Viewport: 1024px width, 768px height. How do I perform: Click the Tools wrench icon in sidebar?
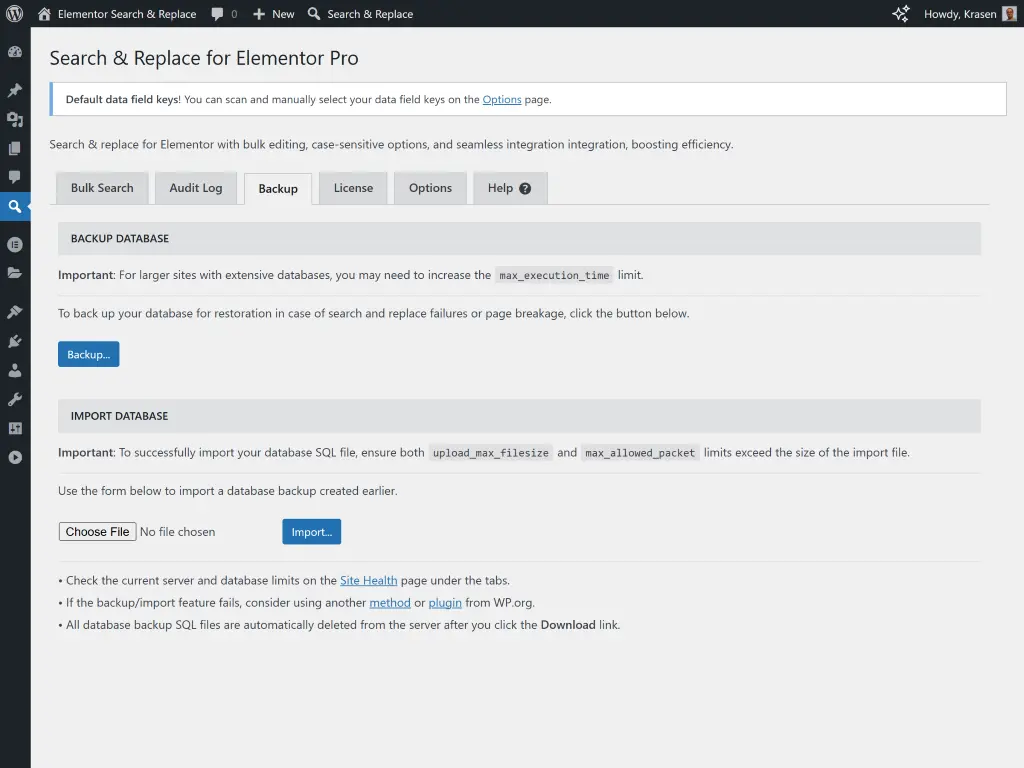click(15, 399)
